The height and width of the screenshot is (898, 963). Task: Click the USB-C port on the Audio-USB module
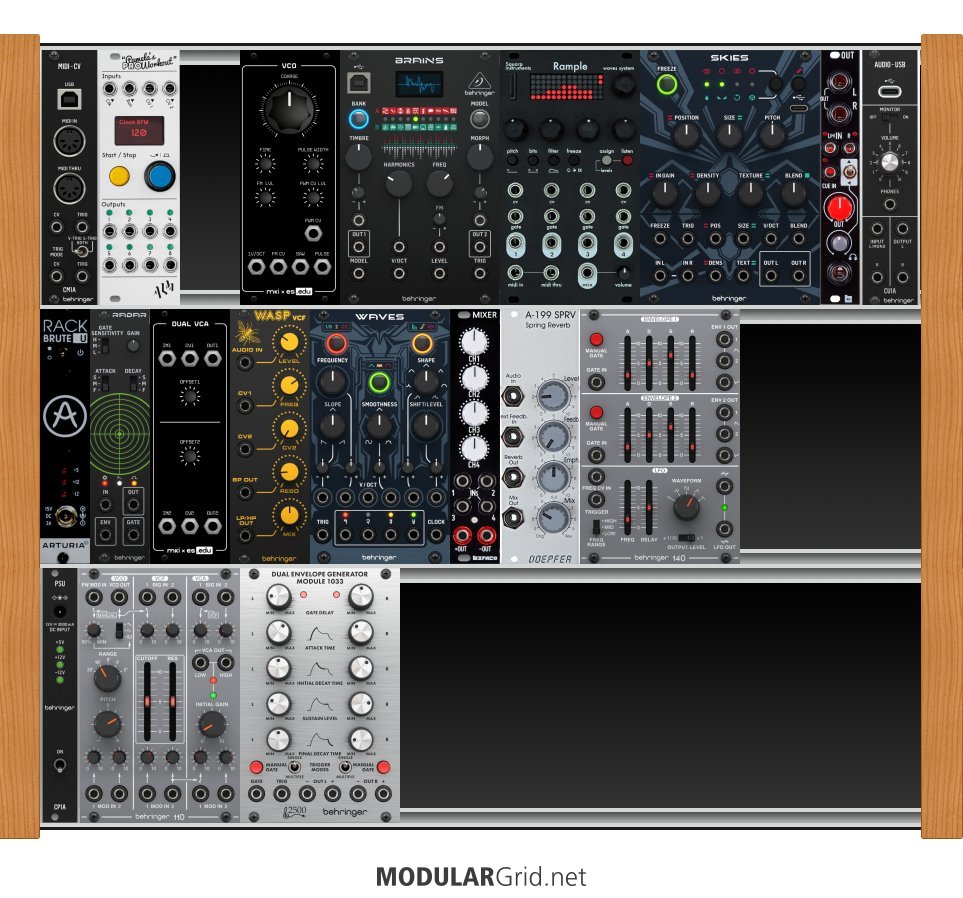click(889, 92)
